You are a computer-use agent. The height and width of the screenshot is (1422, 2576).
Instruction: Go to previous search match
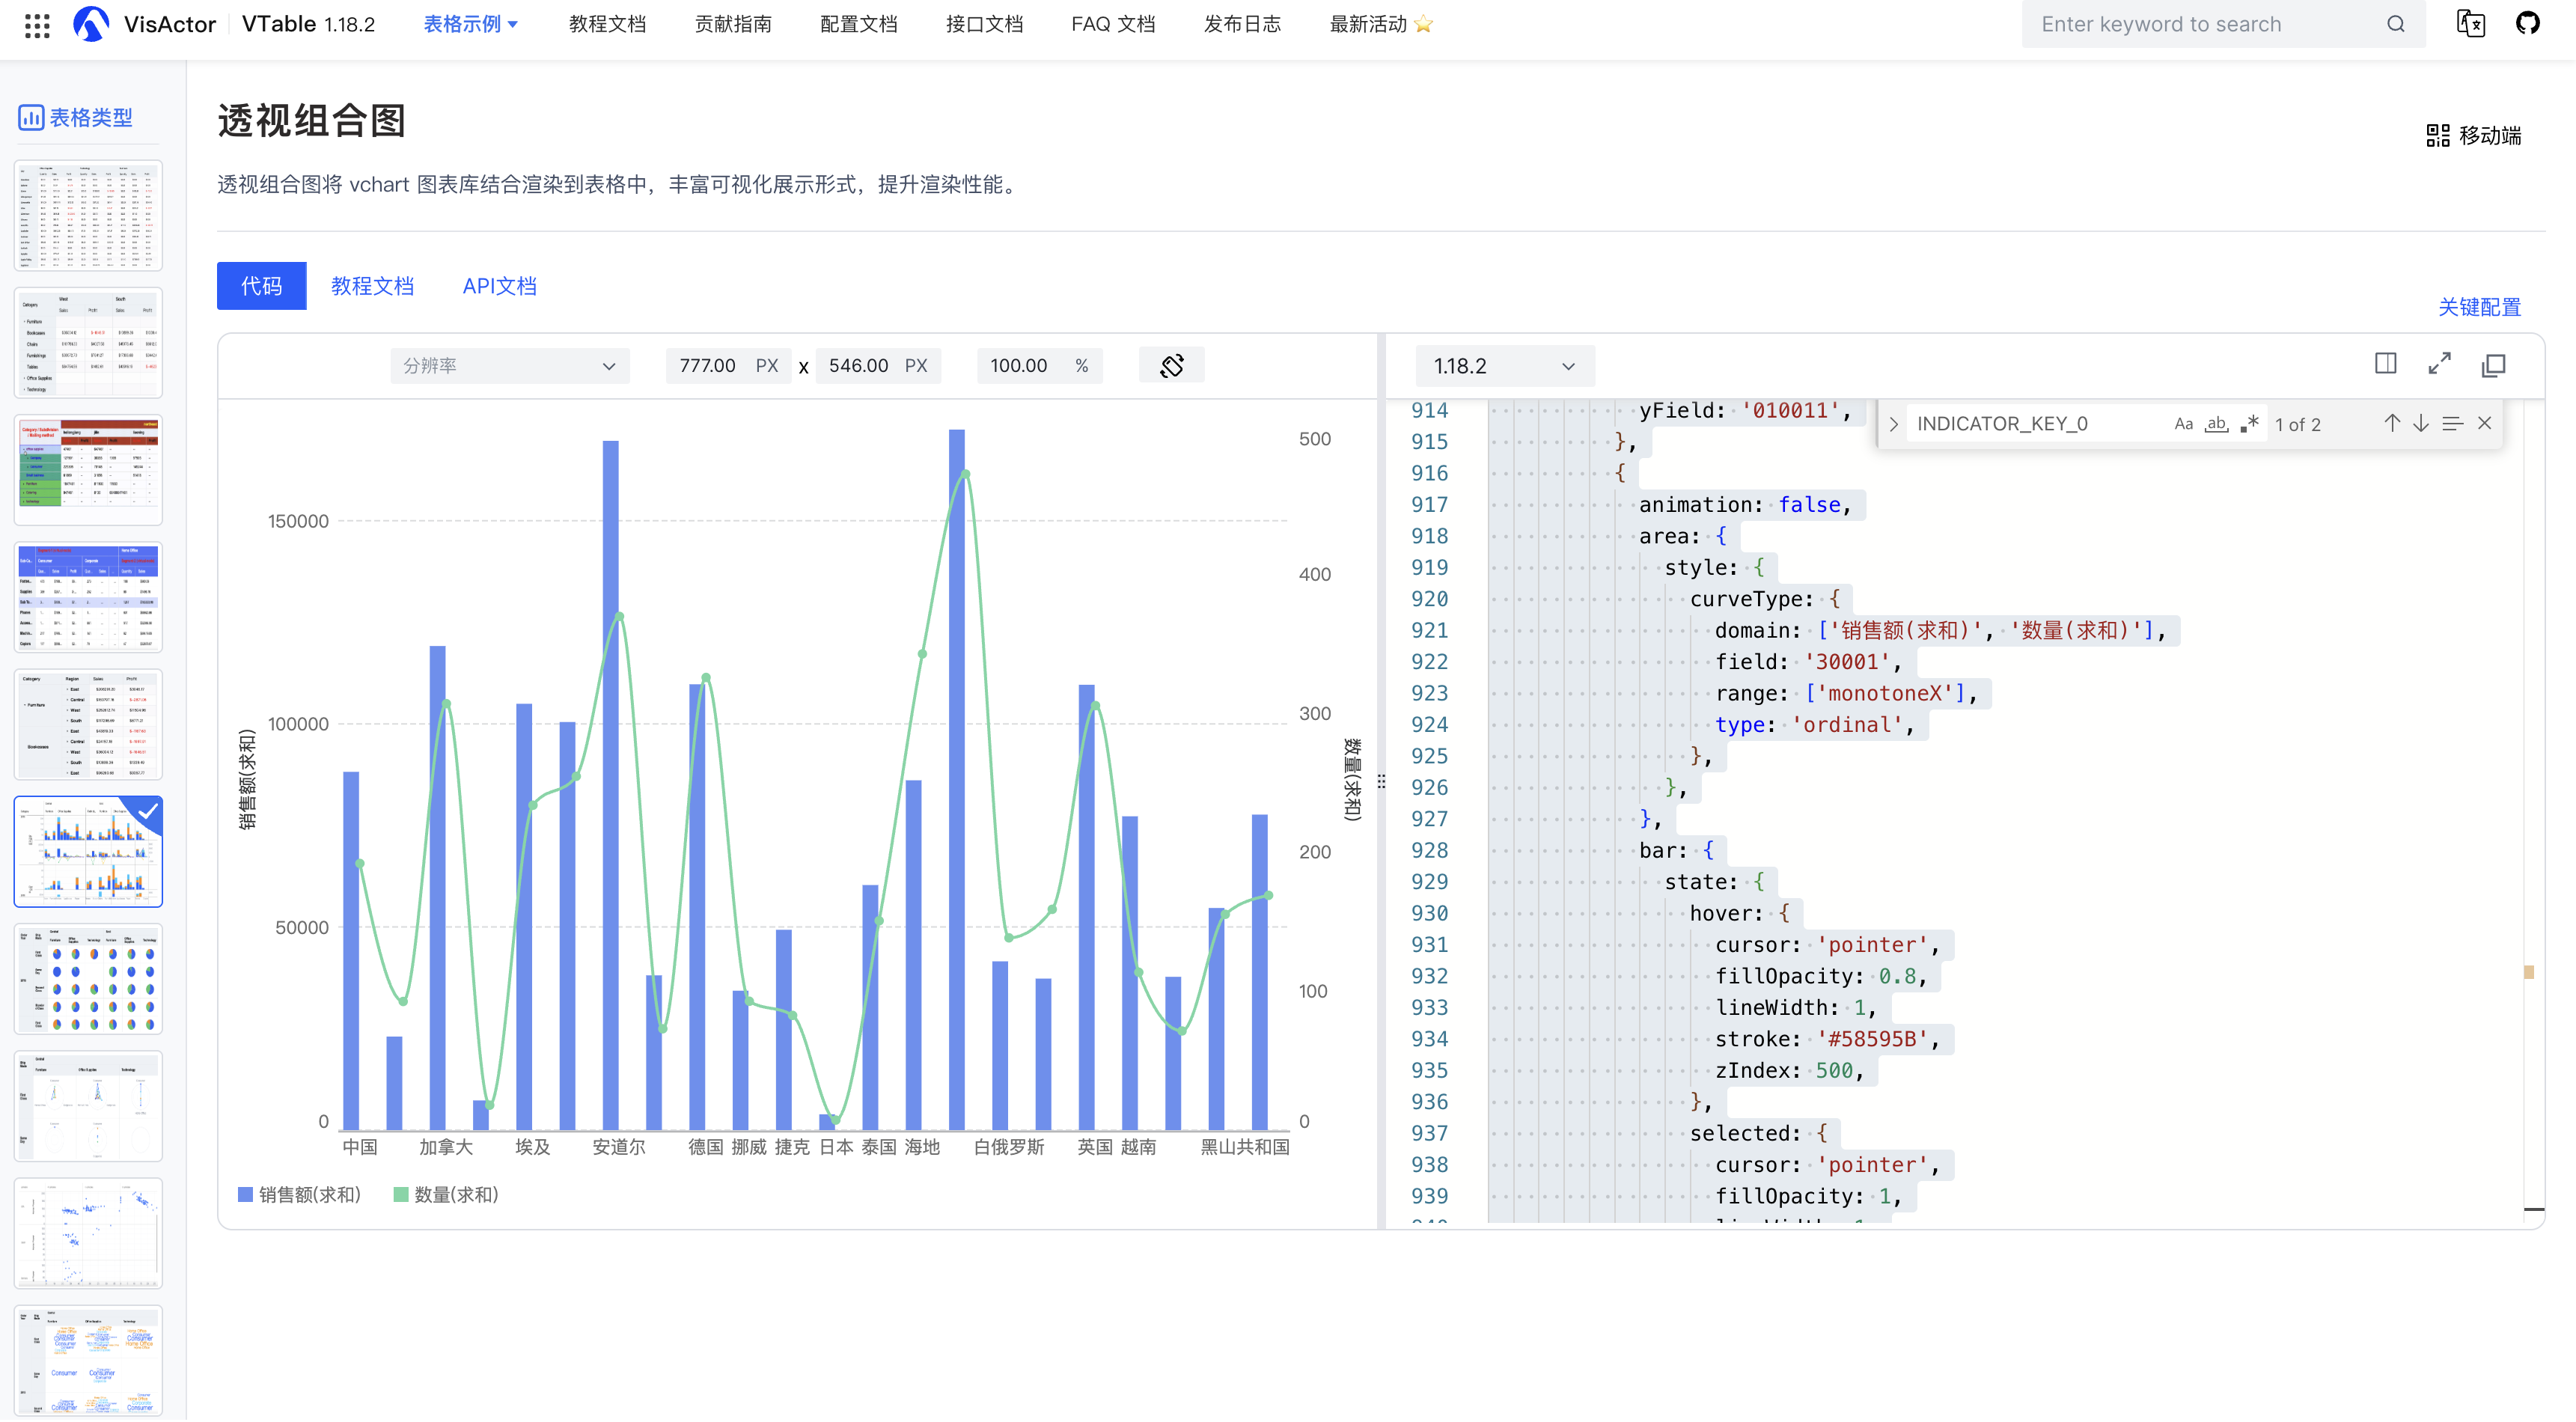tap(2391, 424)
